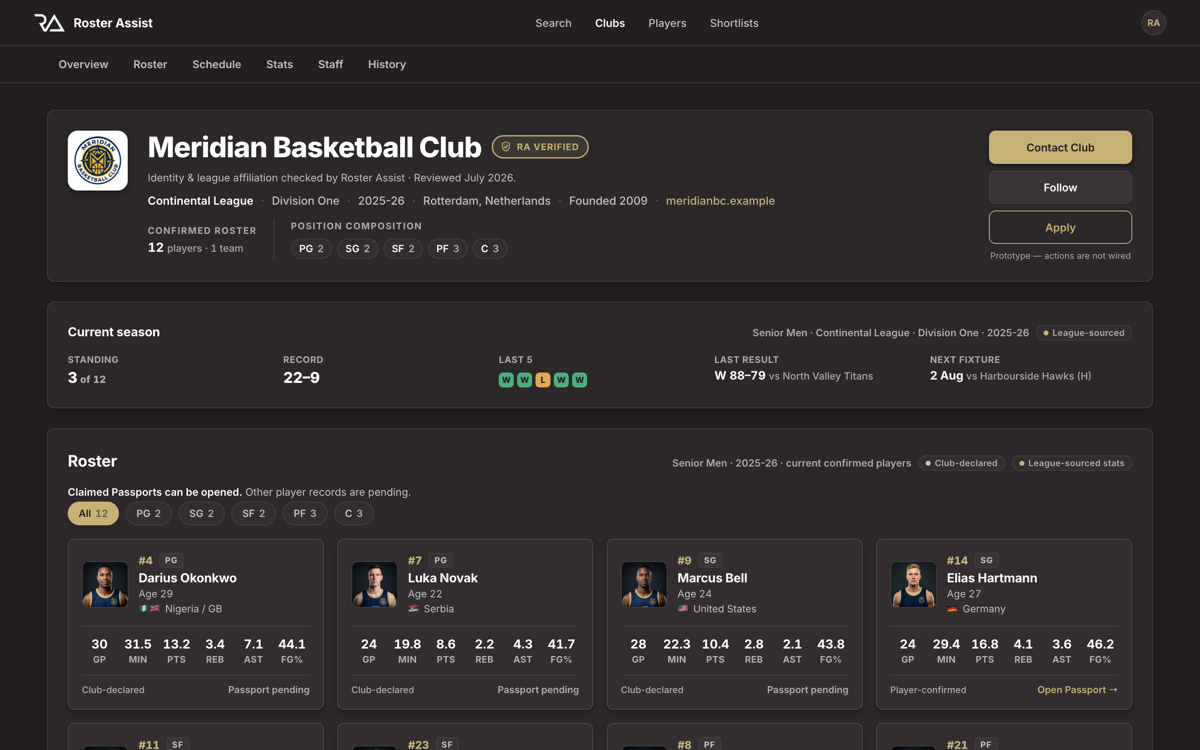Switch to the Staff tab
The height and width of the screenshot is (750, 1200).
coord(330,64)
